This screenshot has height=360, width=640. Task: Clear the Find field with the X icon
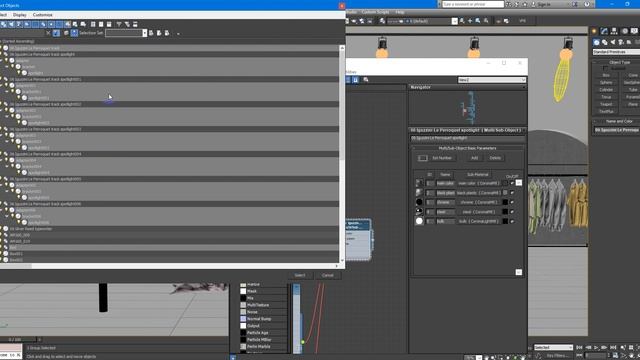click(x=48, y=33)
